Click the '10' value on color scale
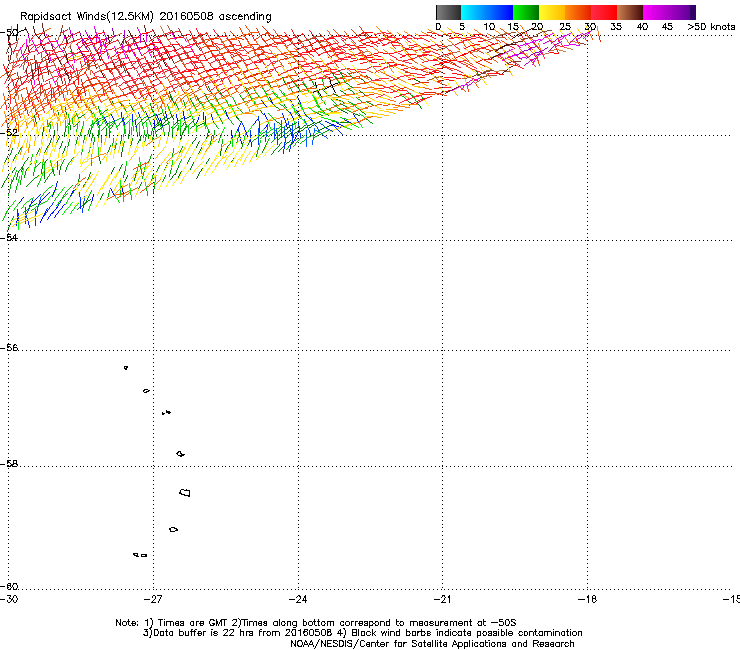The width and height of the screenshot is (740, 650). coord(489,27)
